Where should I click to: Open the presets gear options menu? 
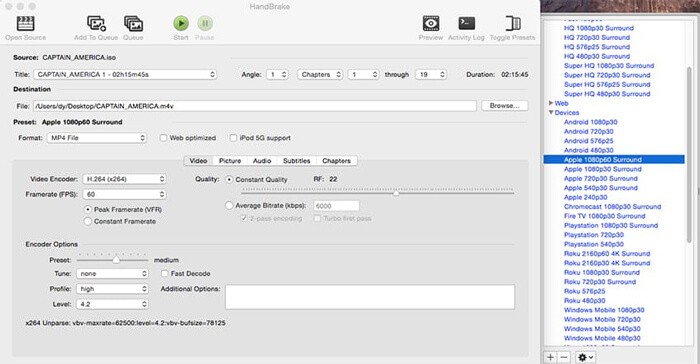click(x=585, y=357)
